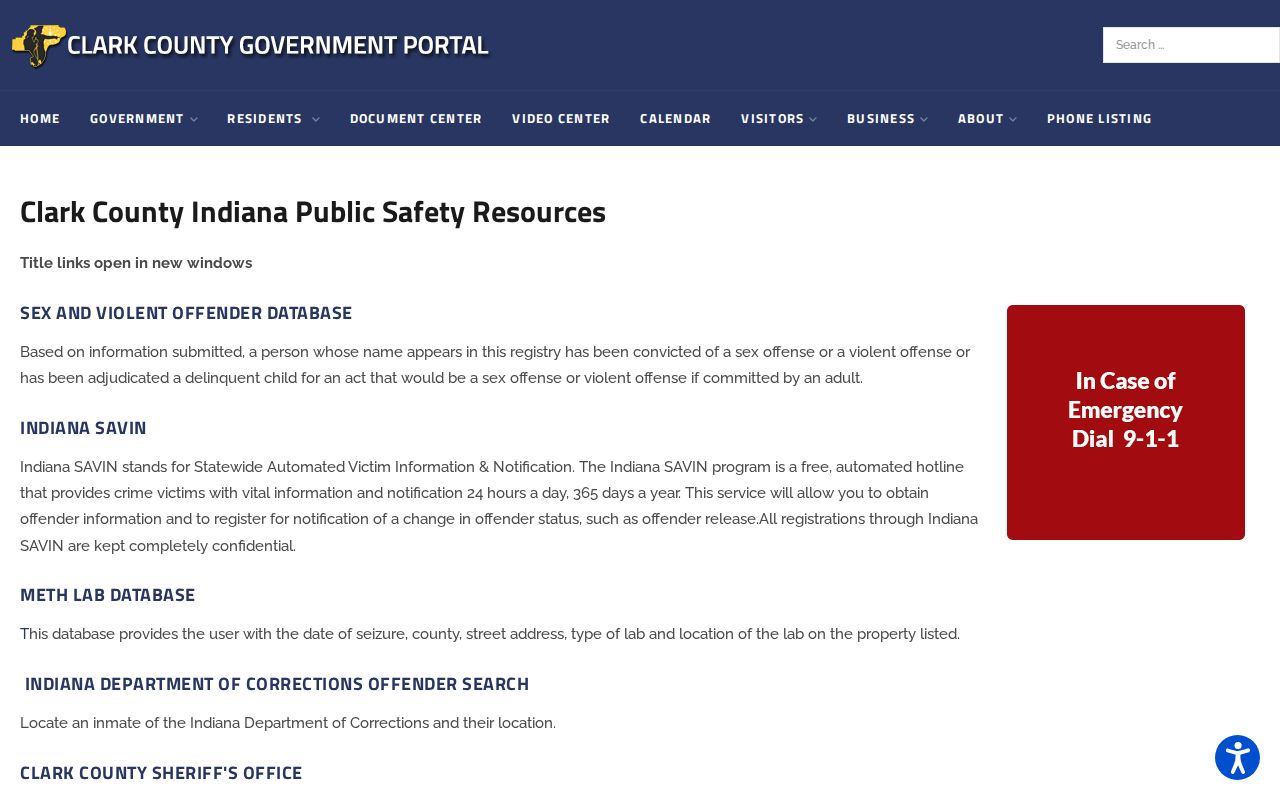
Task: Click the Public Safety Resources page heading
Action: (313, 212)
